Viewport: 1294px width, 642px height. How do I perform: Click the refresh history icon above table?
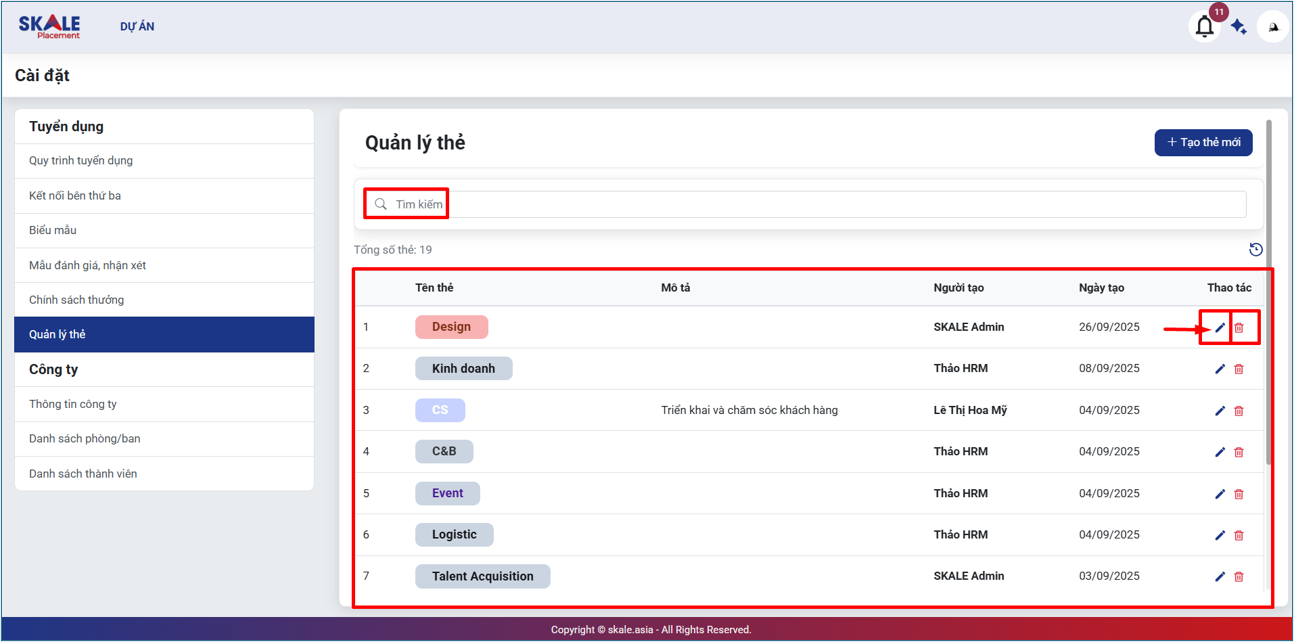(1256, 250)
